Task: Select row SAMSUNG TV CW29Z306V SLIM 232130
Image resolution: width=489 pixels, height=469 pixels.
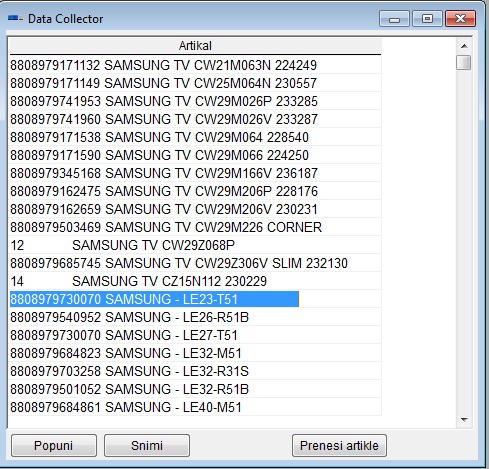Action: (195, 263)
